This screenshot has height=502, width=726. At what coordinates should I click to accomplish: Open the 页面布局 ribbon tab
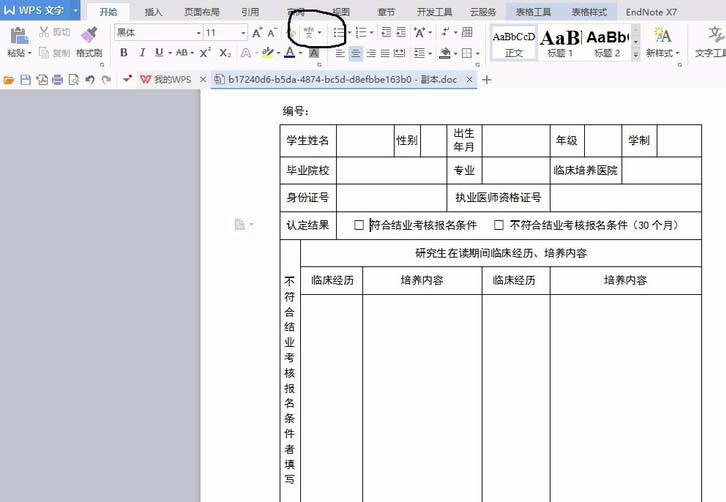[x=201, y=12]
